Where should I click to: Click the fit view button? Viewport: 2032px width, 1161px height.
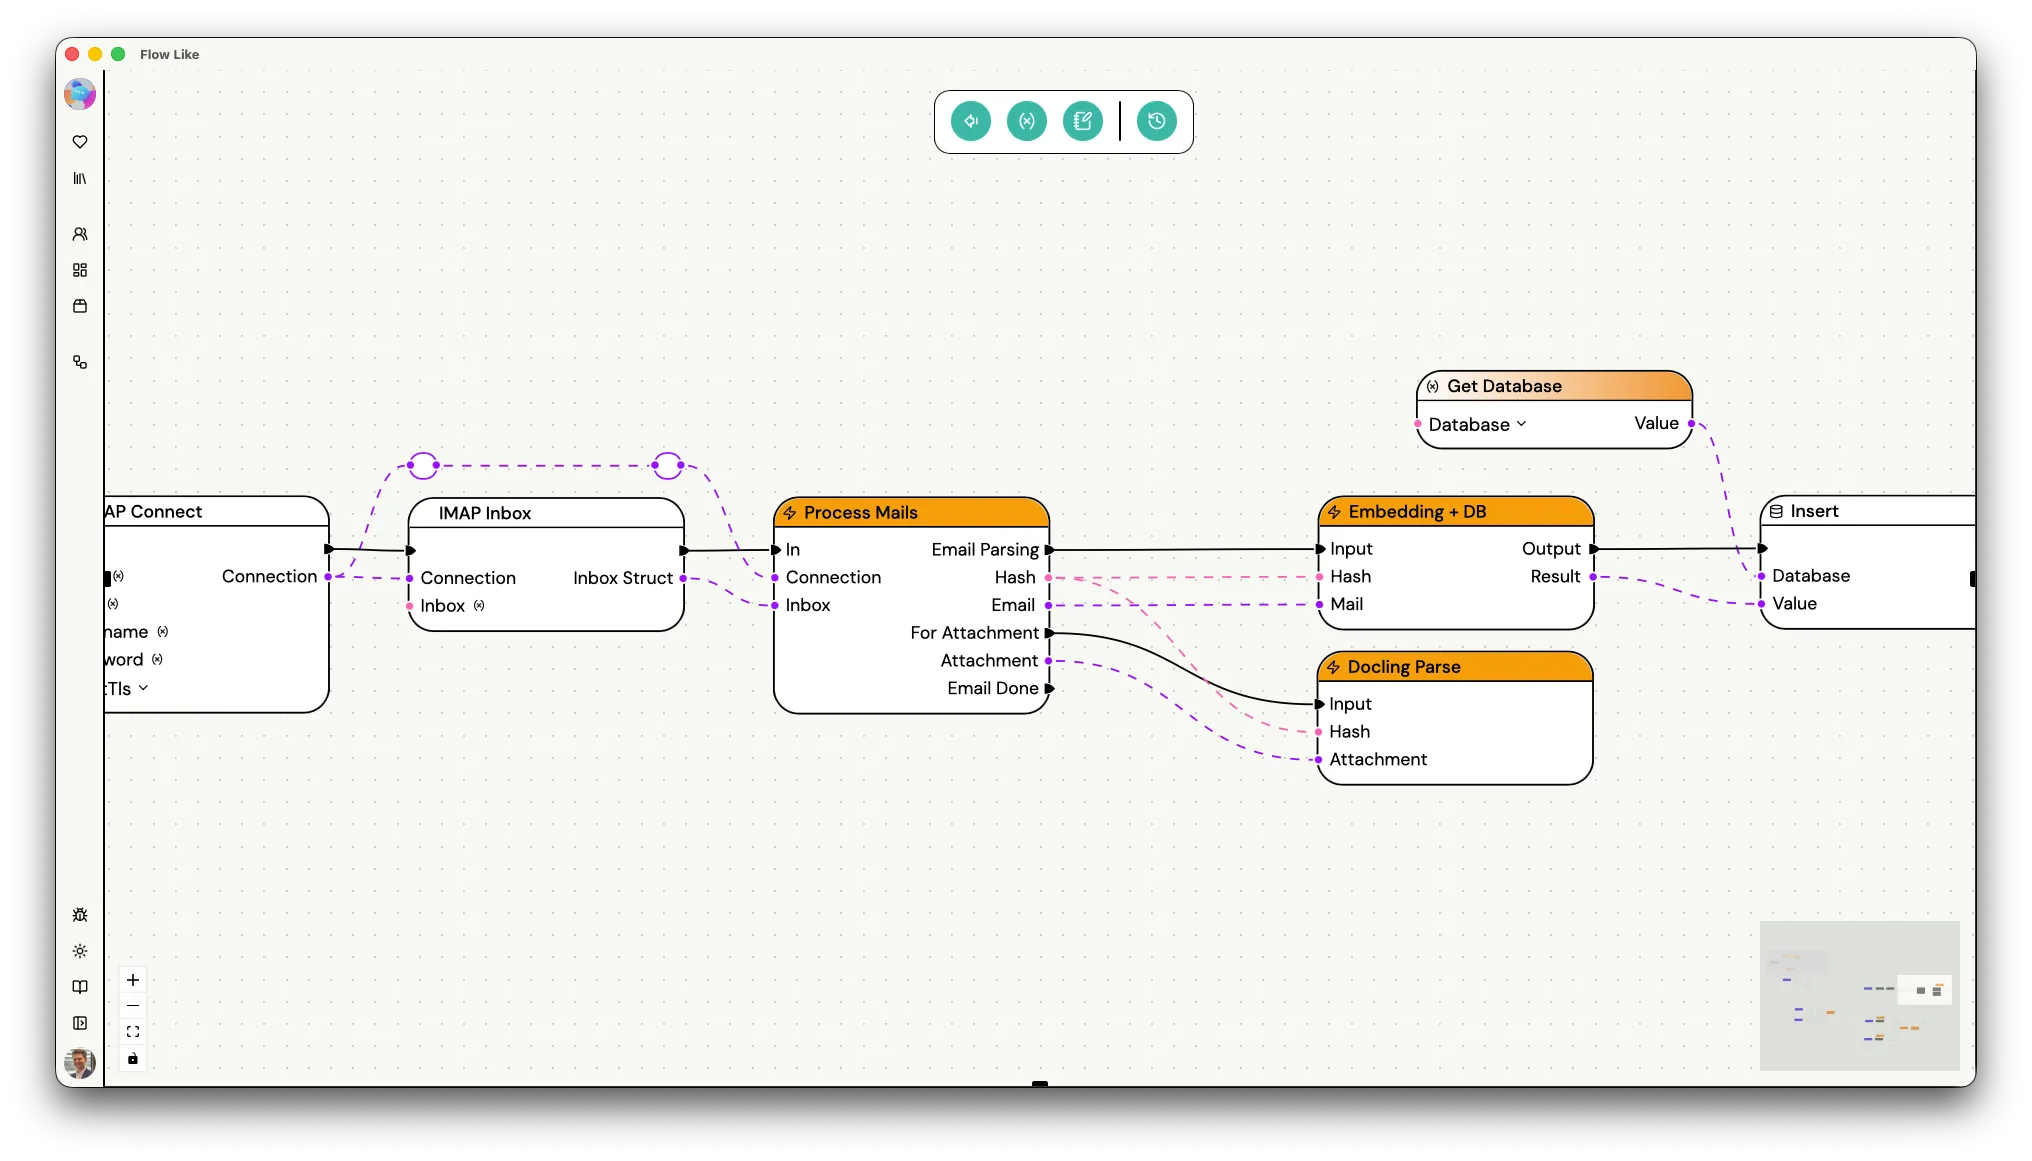(133, 1032)
